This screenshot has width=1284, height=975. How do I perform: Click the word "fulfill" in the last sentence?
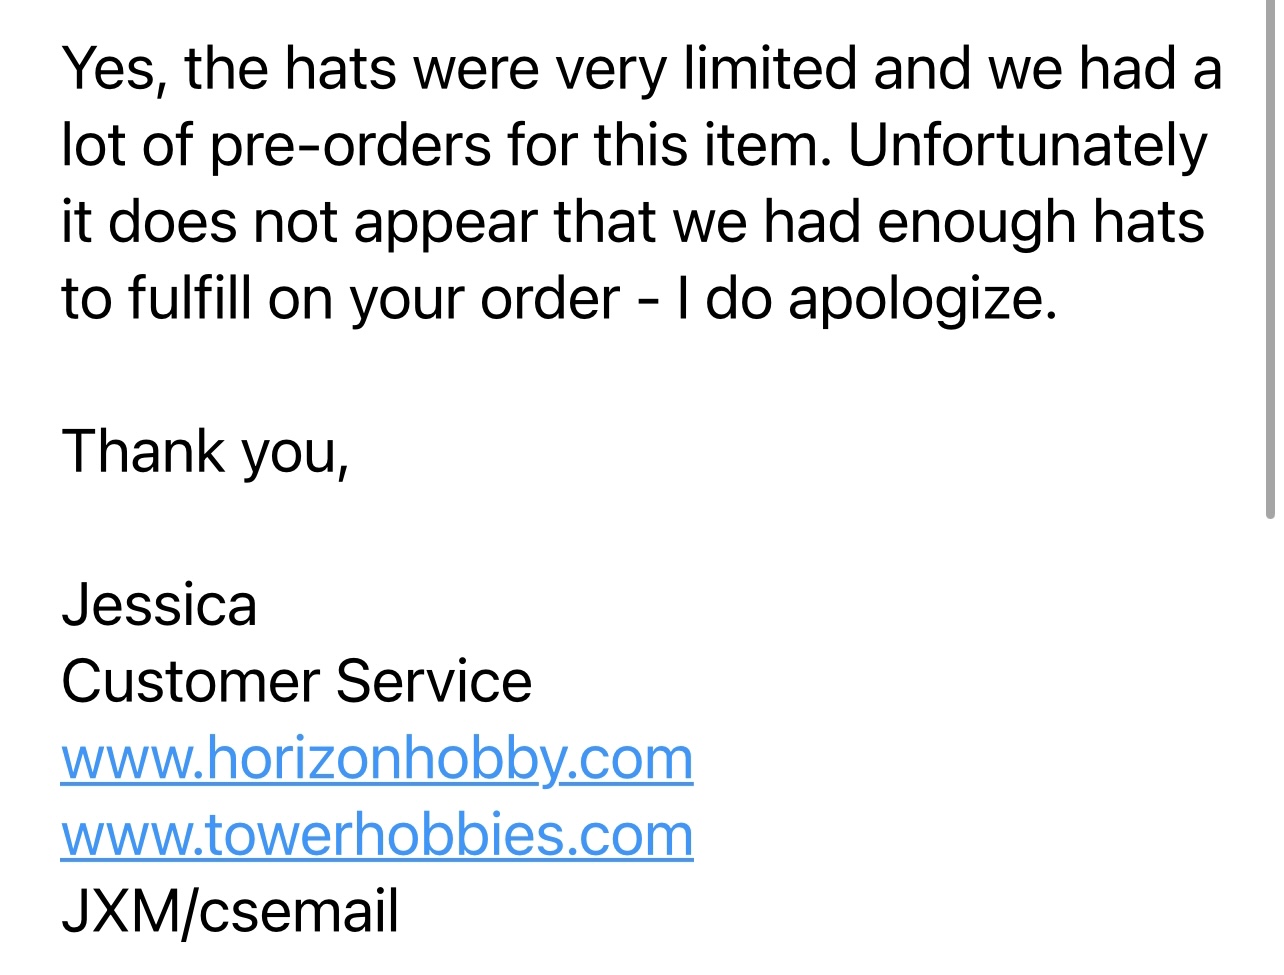point(189,299)
